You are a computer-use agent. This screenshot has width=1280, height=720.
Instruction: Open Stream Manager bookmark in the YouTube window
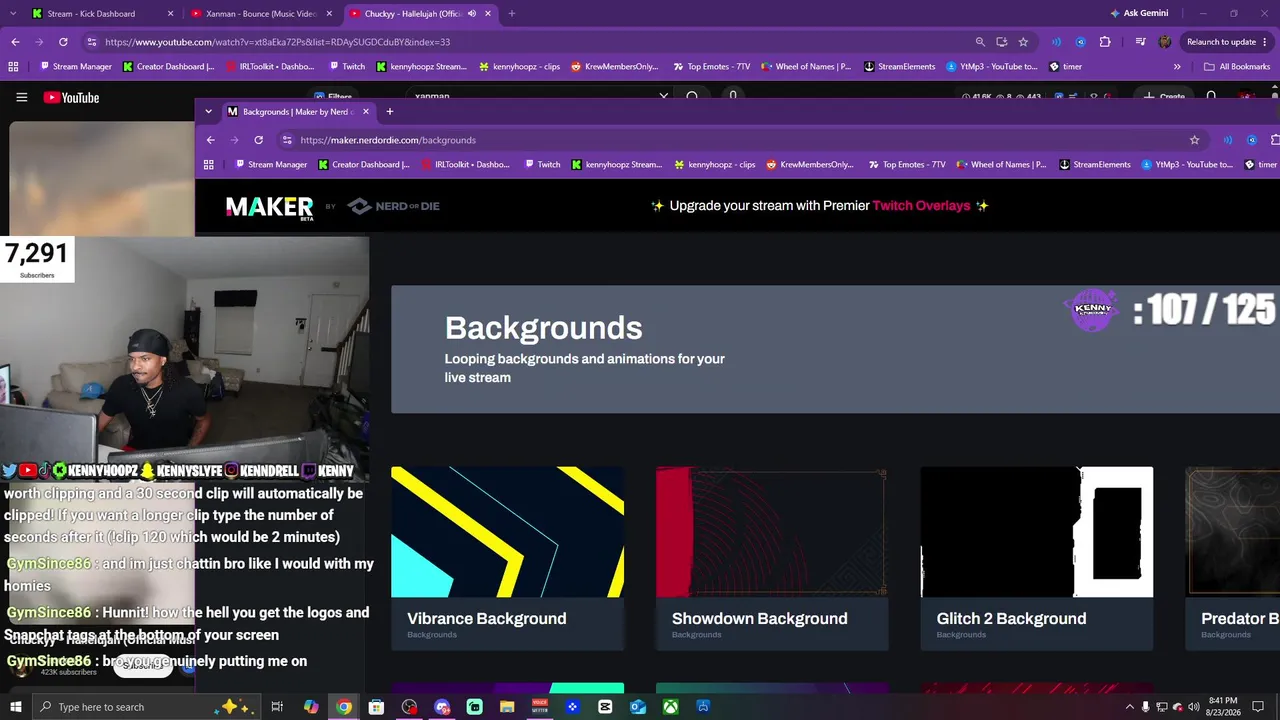[x=75, y=67]
